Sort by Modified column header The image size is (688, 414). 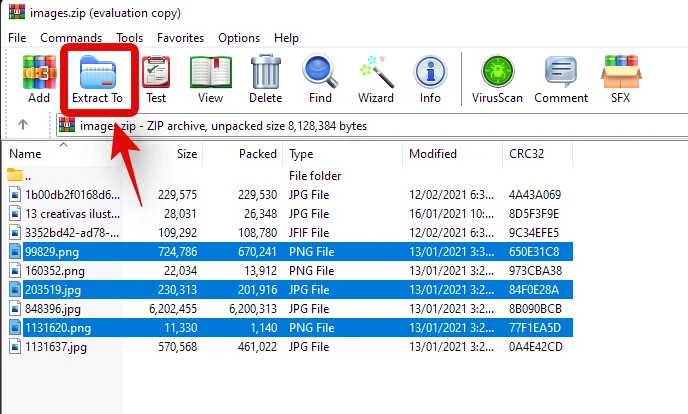click(x=432, y=154)
